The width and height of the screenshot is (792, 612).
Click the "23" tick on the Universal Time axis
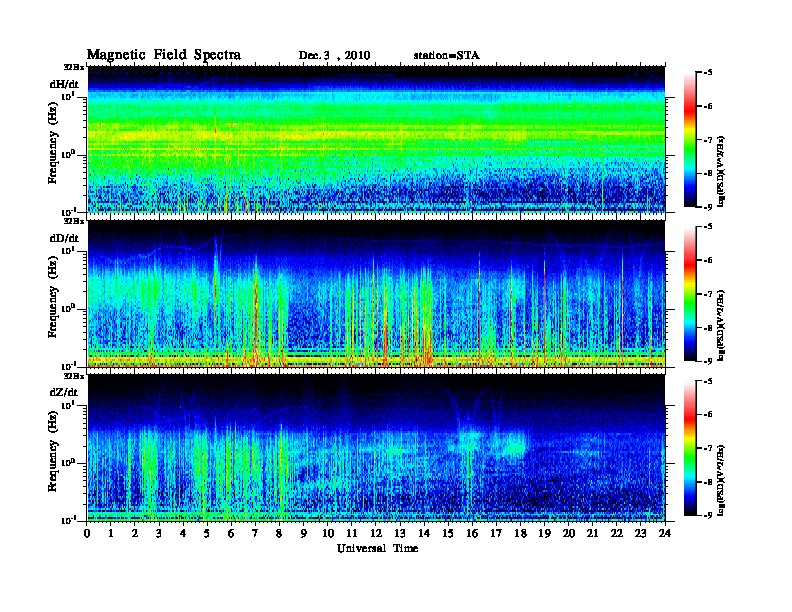pyautogui.click(x=640, y=533)
